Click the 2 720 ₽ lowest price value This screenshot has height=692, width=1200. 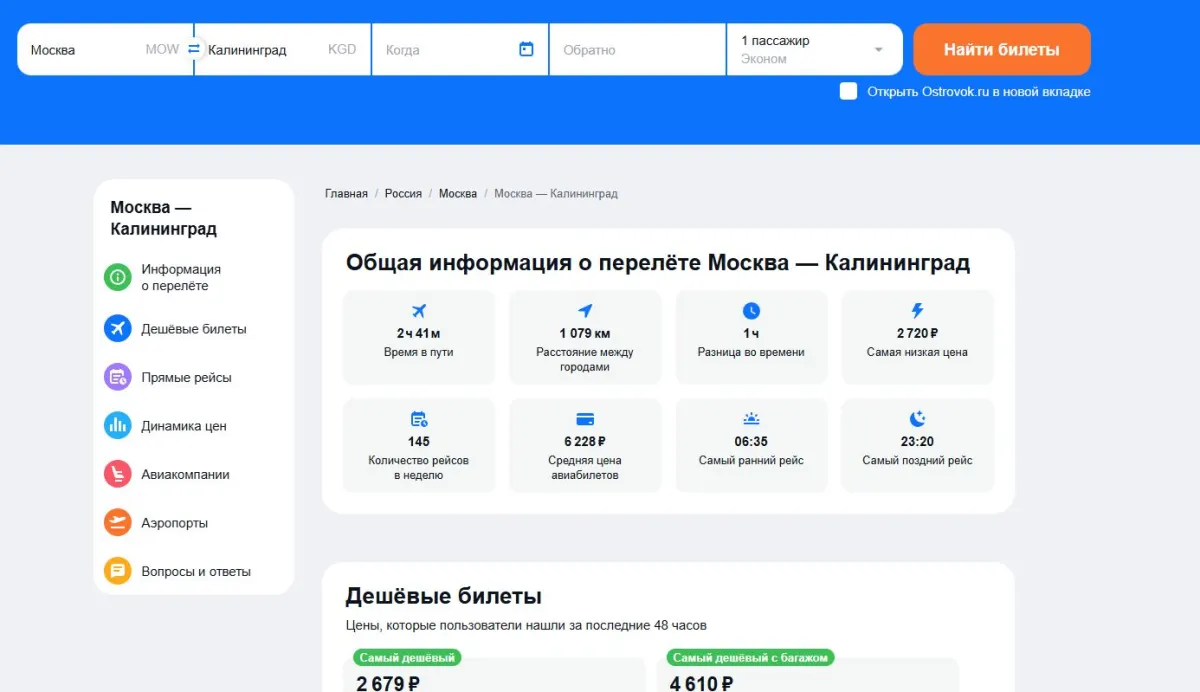(917, 334)
